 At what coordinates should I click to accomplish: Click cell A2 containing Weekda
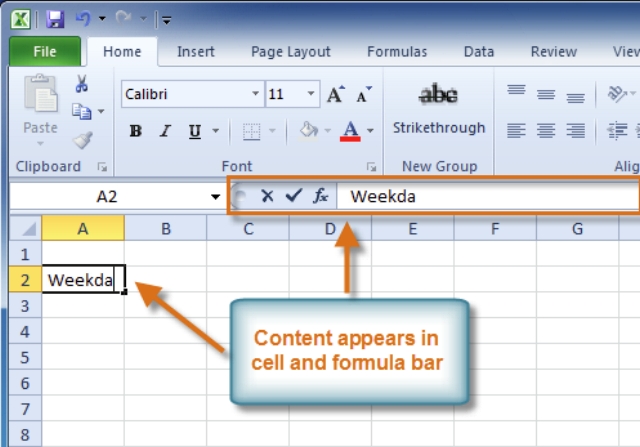[83, 280]
